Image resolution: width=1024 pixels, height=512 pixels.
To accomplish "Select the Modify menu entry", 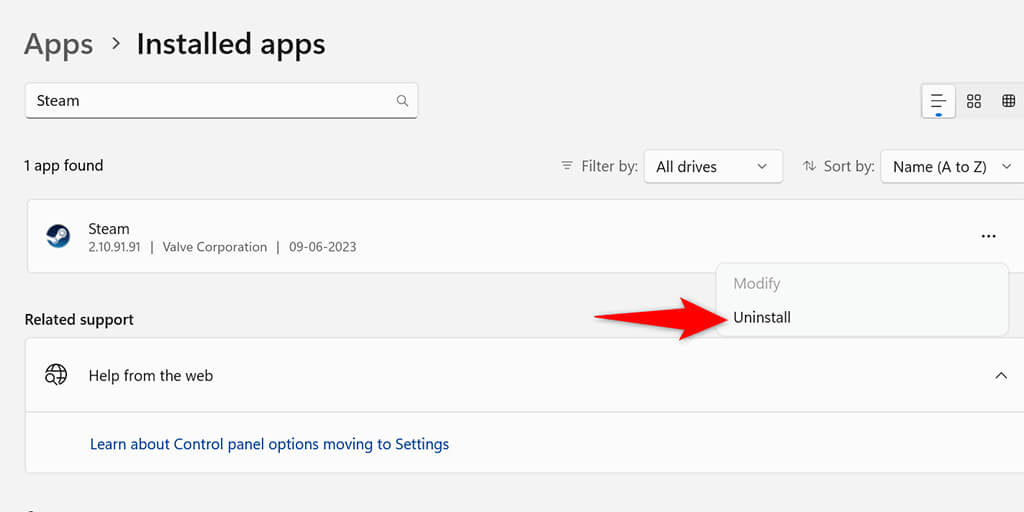I will click(x=757, y=284).
